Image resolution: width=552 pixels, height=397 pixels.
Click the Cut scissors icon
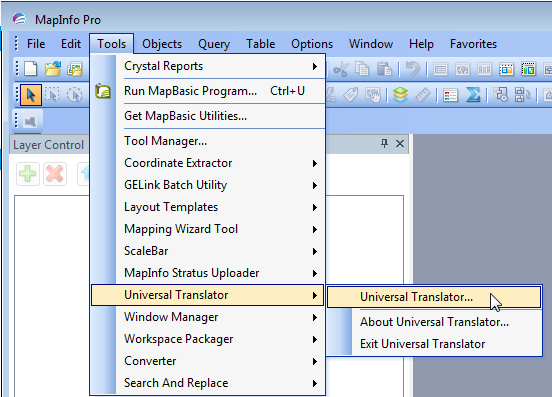[340, 69]
